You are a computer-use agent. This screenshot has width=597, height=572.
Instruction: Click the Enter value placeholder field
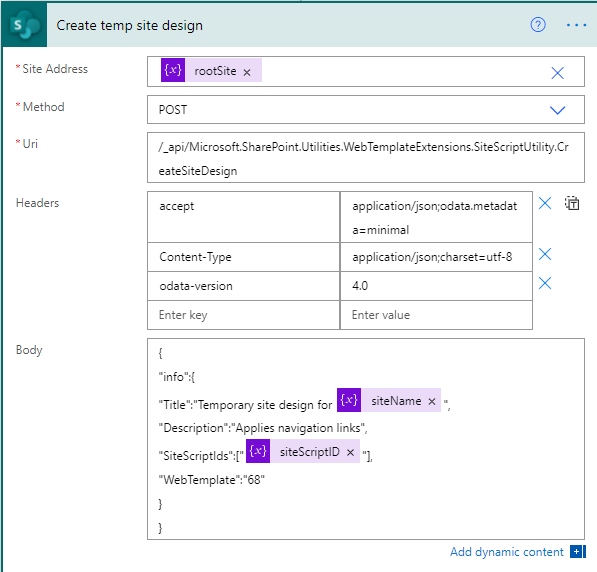point(436,315)
